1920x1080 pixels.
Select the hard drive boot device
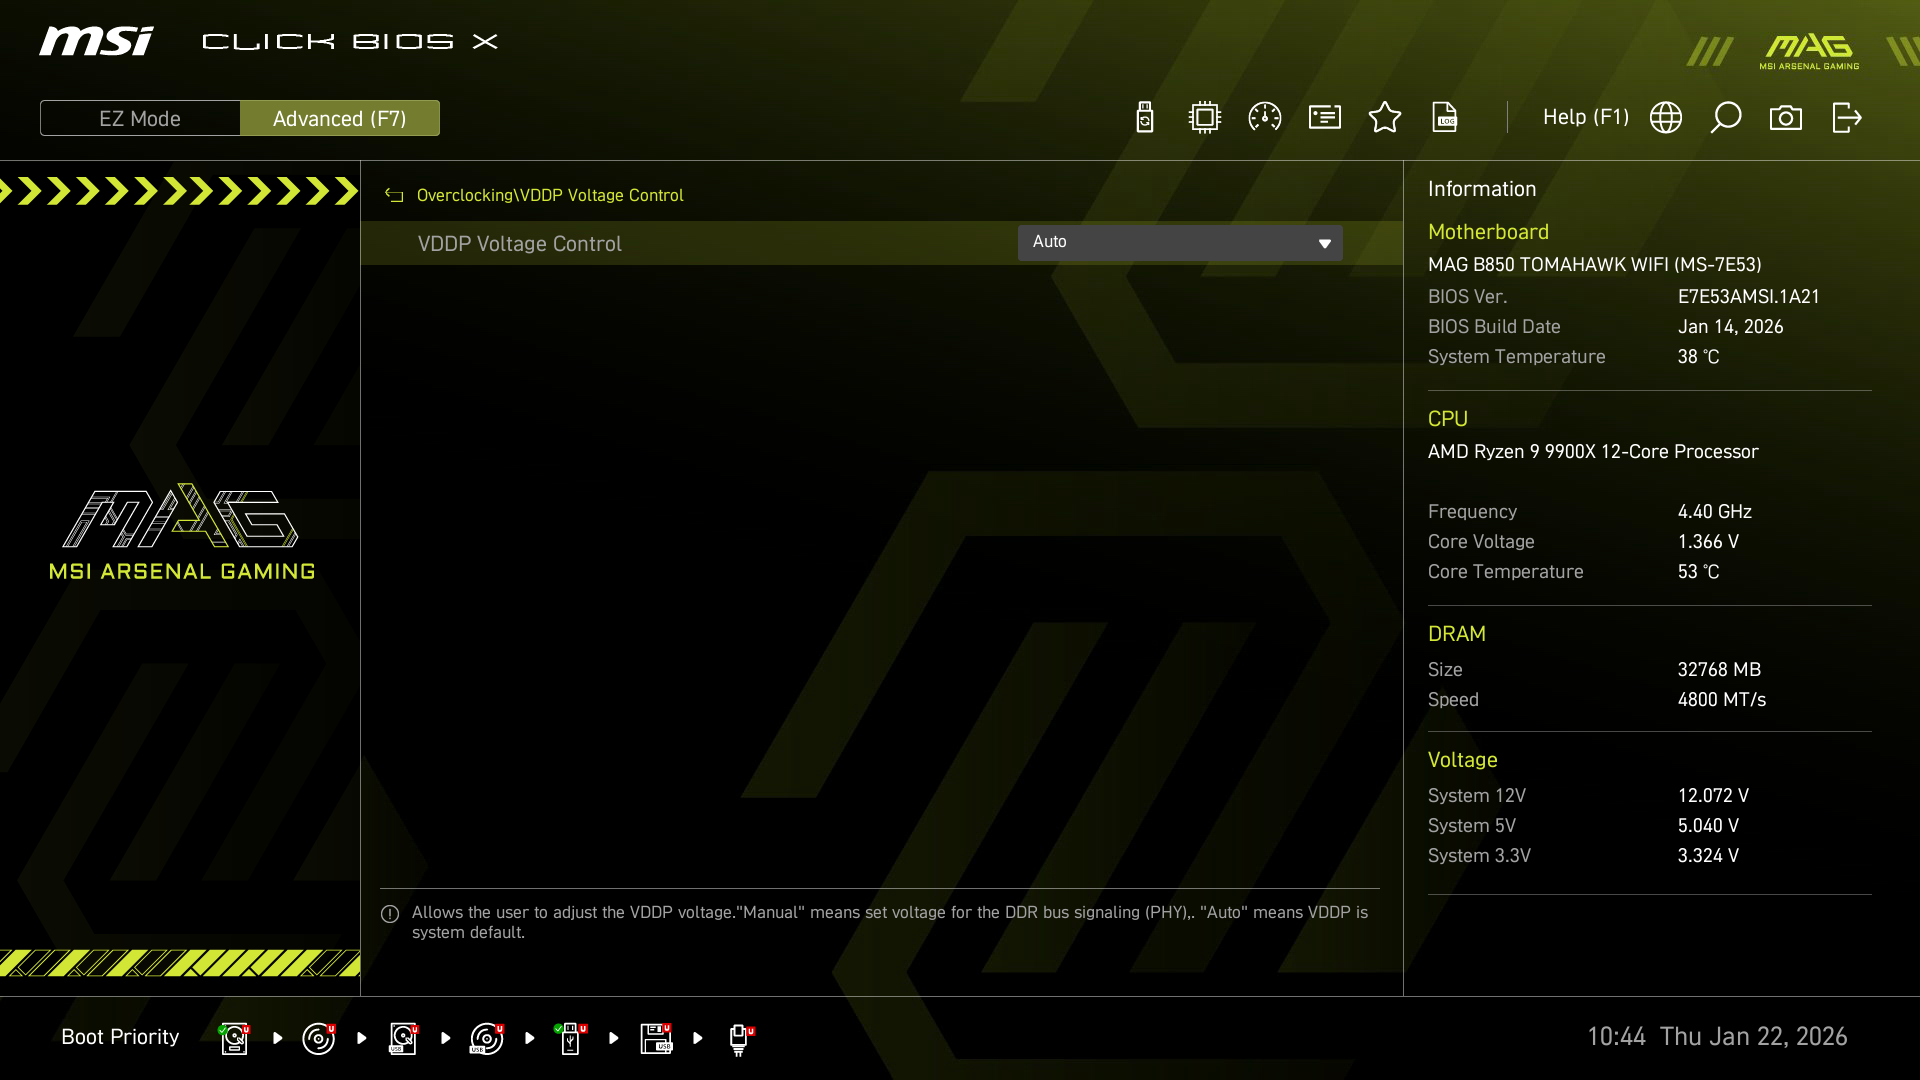[234, 1038]
